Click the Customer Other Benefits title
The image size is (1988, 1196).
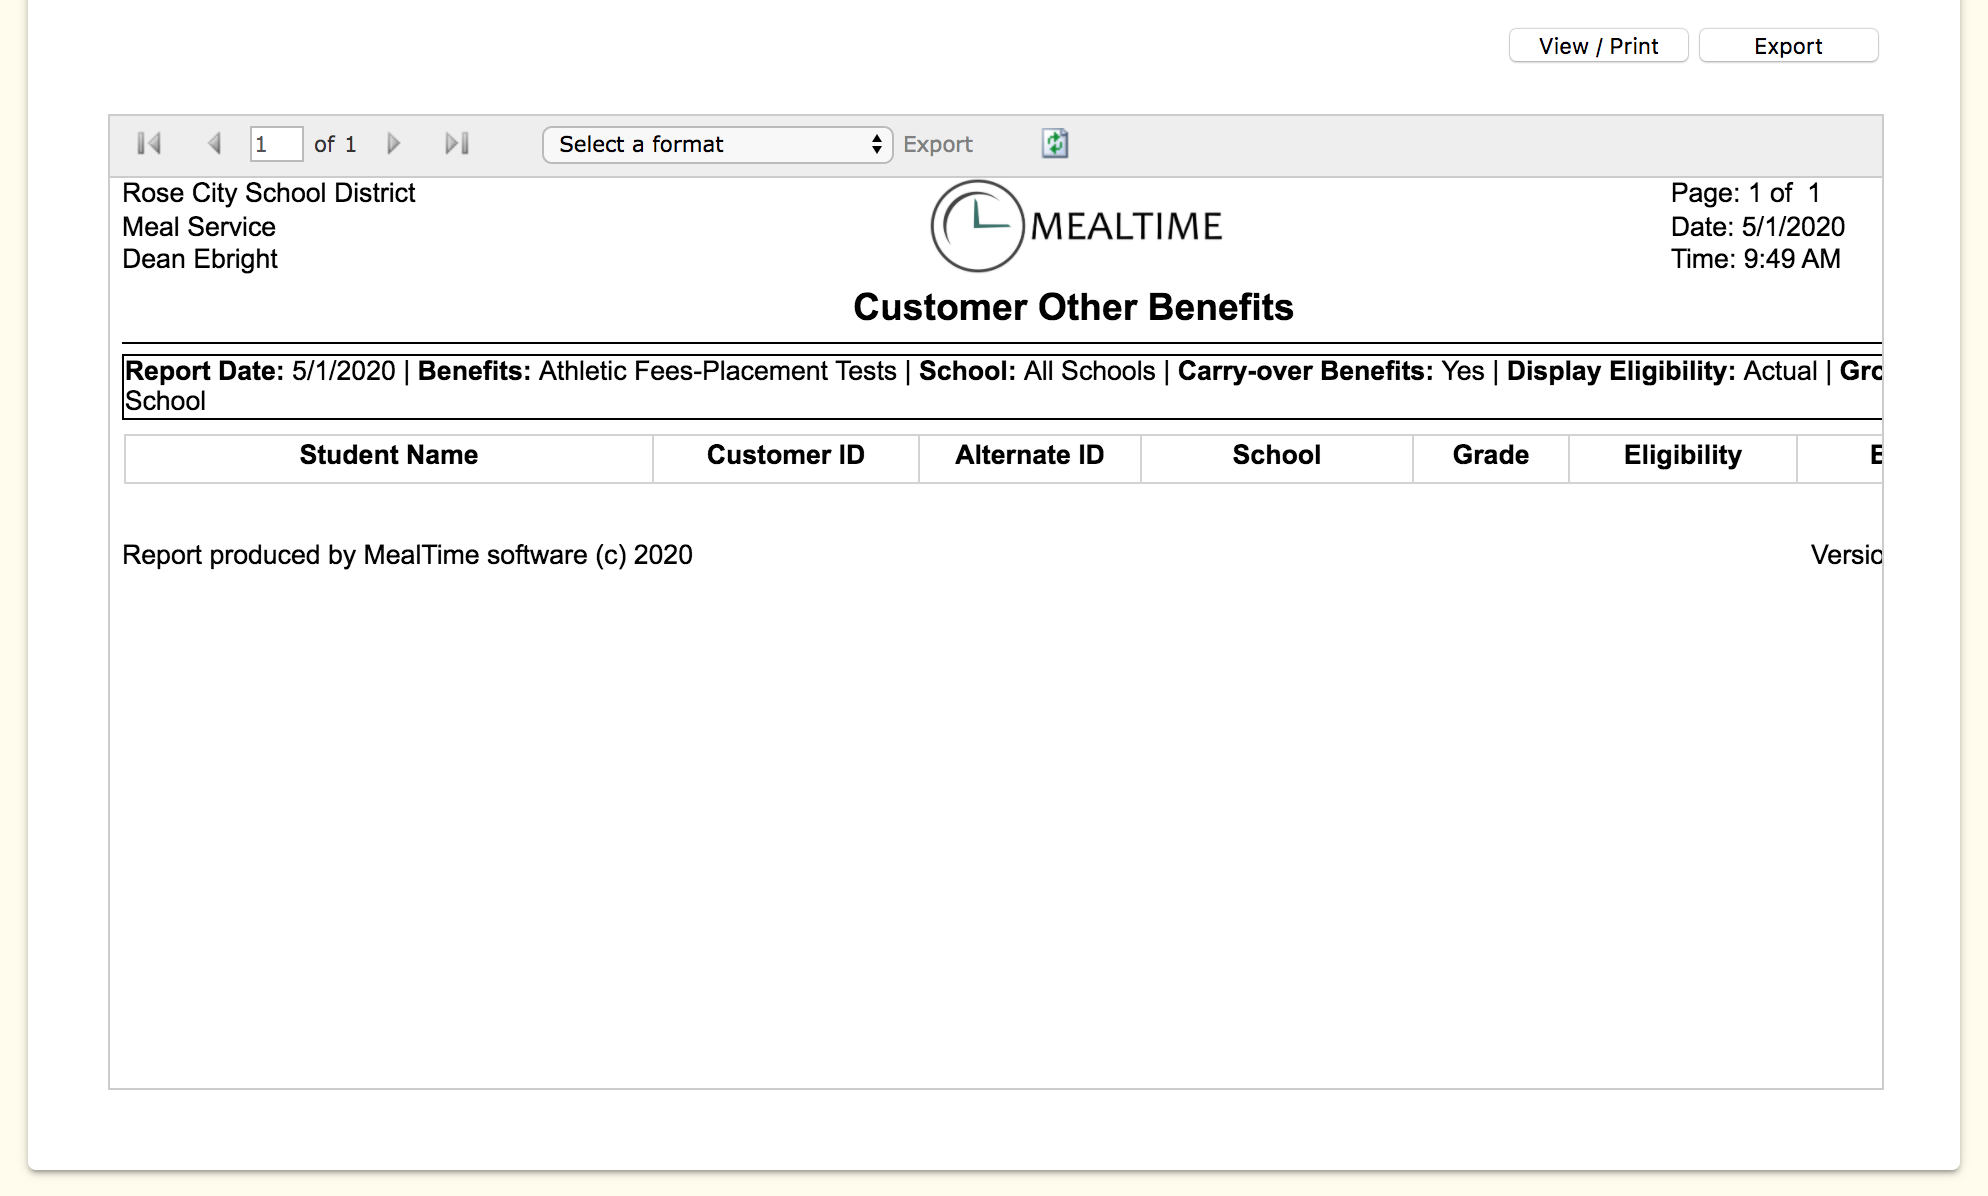1073,307
